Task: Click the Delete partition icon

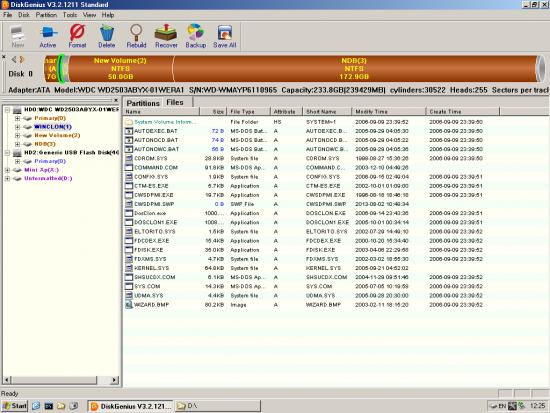Action: [x=107, y=36]
